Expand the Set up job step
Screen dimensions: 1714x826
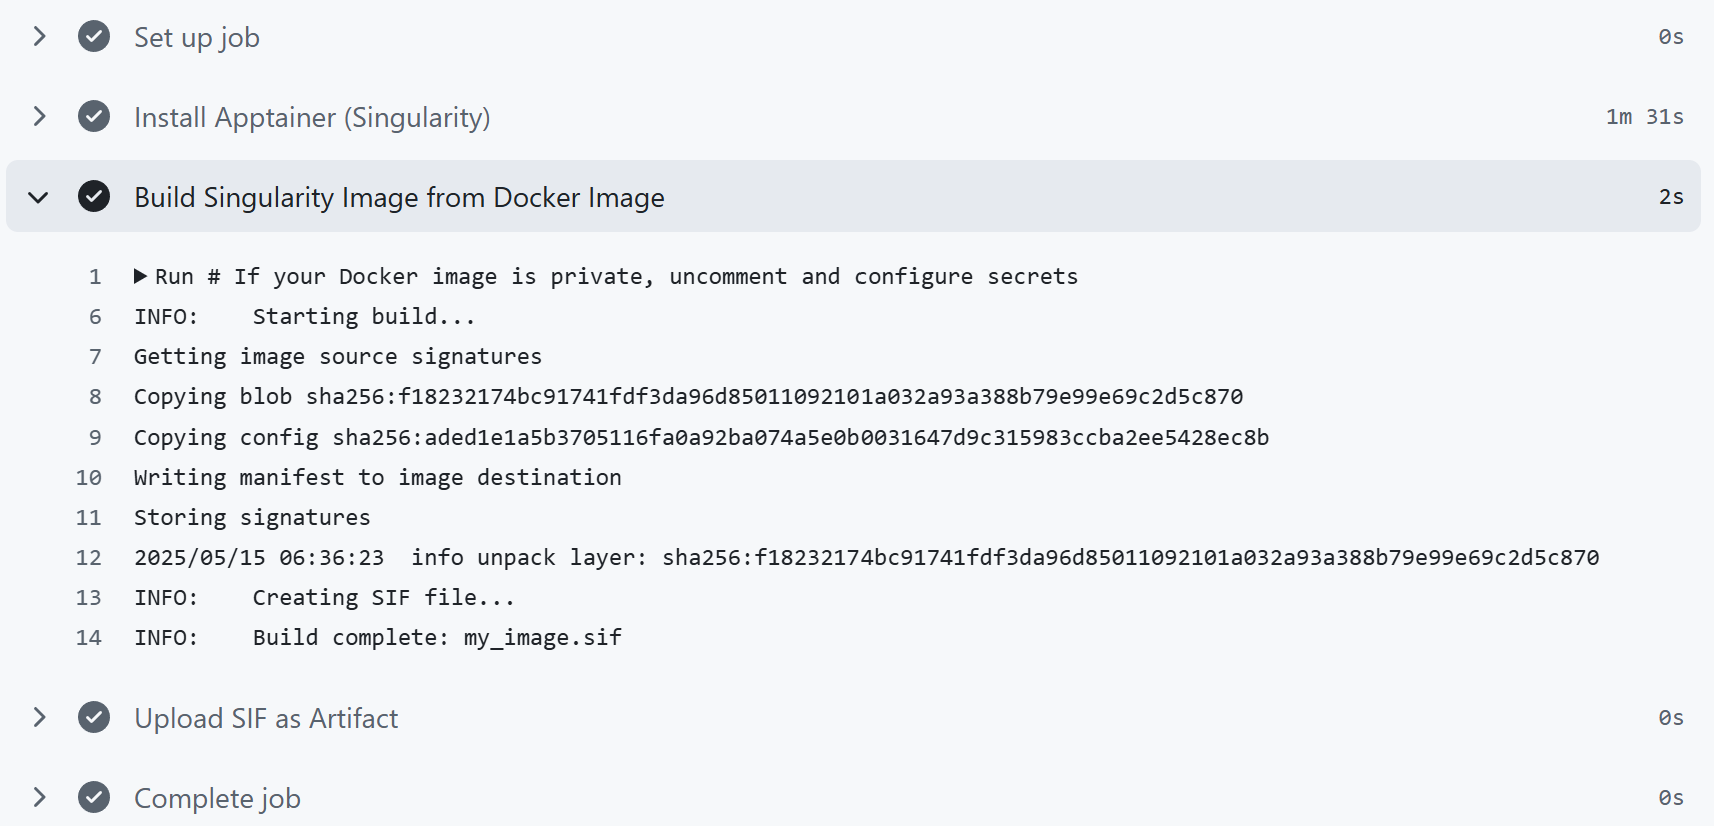pyautogui.click(x=39, y=37)
